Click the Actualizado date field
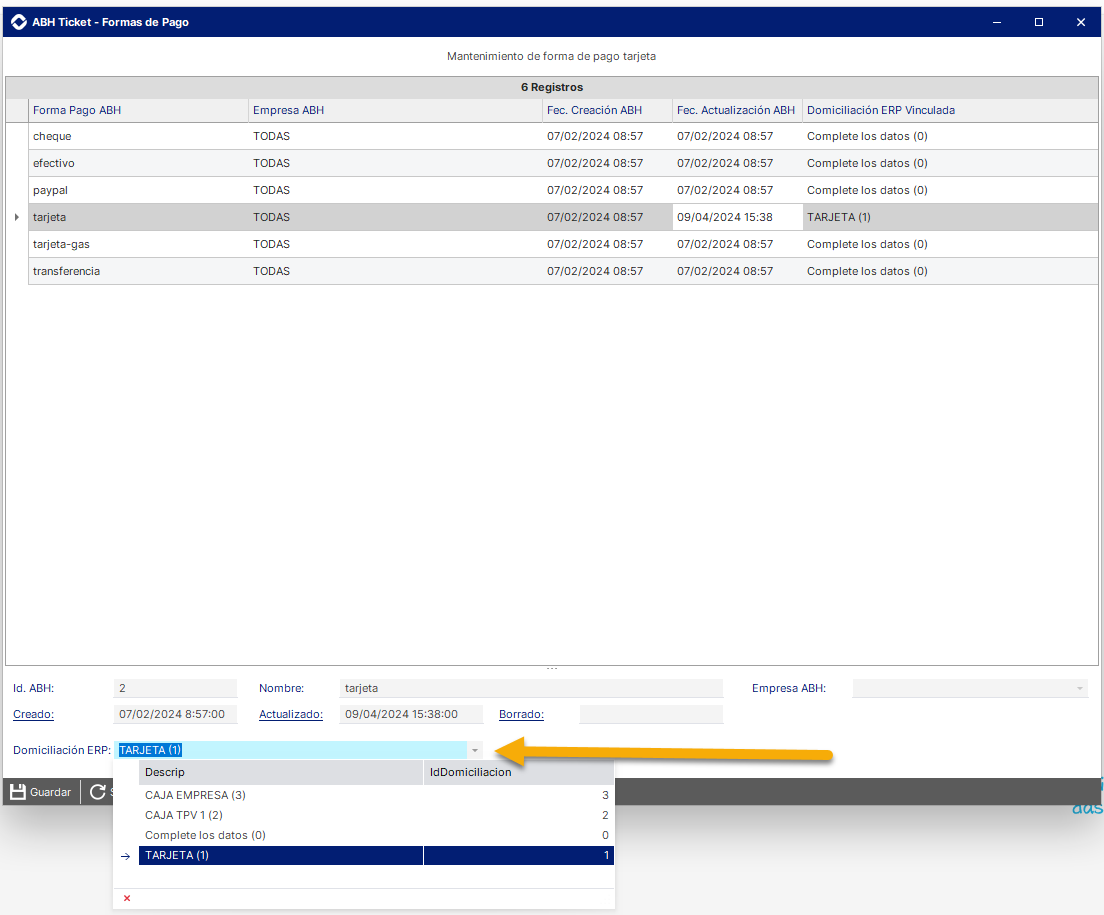1104x915 pixels. point(411,714)
